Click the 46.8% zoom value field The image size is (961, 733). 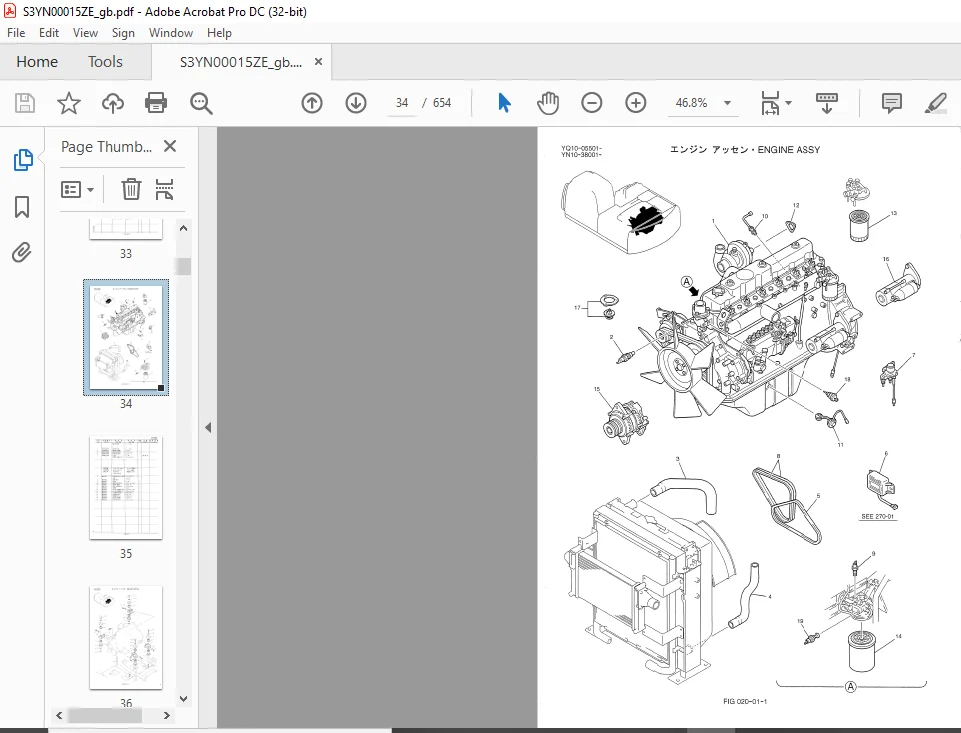pos(691,103)
